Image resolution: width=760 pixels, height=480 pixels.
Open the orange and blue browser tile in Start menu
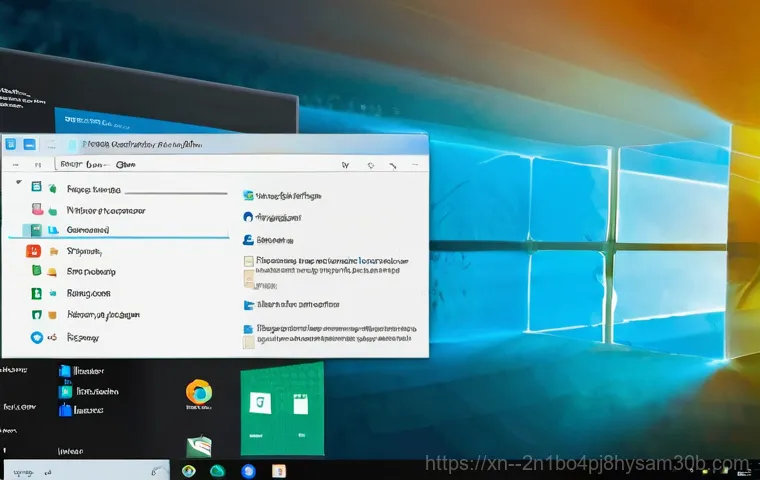coord(198,392)
